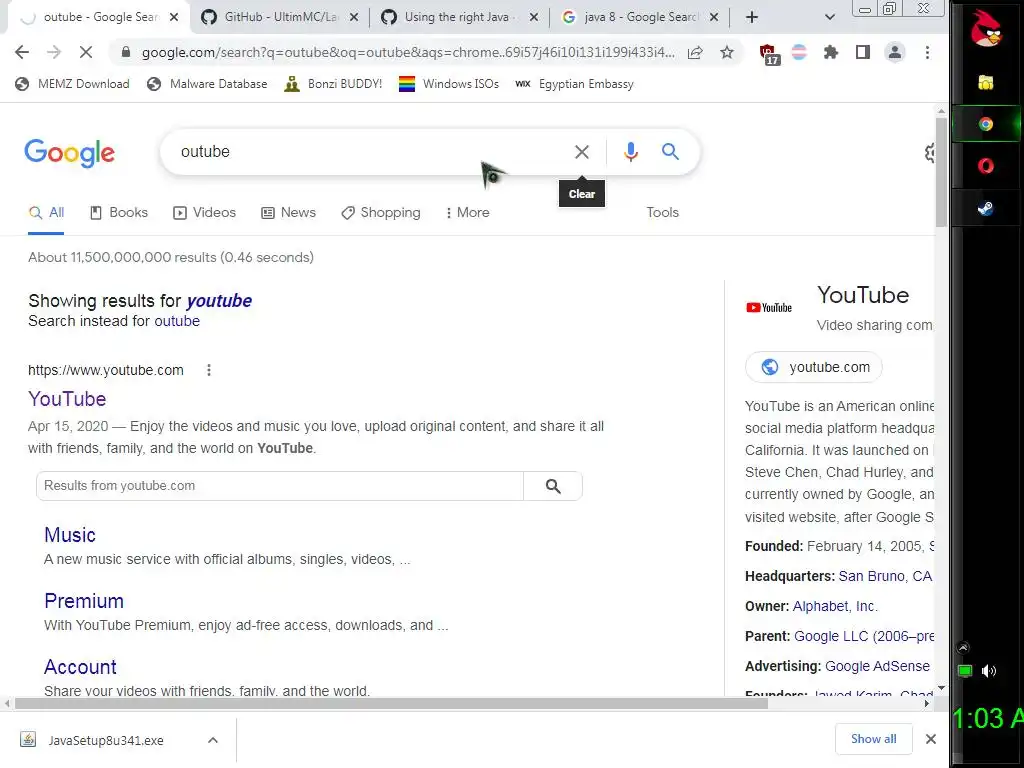Open the uBlock extension icon showing 17
The width and height of the screenshot is (1024, 768).
[x=769, y=54]
